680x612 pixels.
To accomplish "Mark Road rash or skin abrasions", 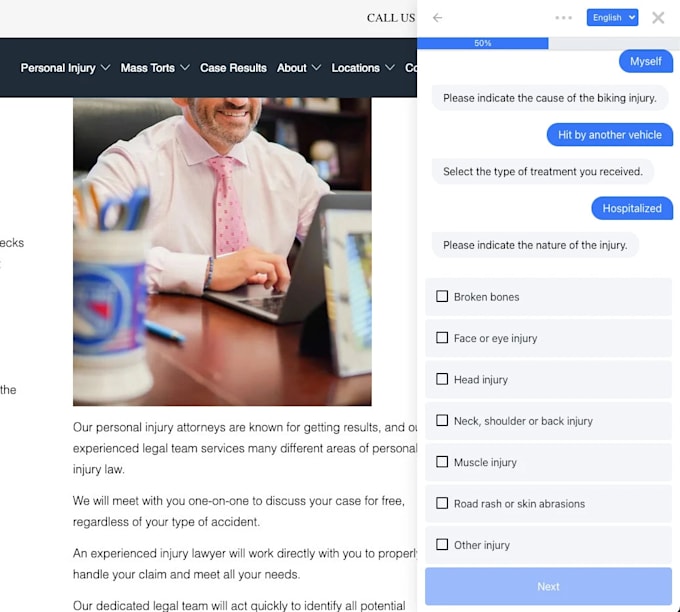I will tap(442, 503).
